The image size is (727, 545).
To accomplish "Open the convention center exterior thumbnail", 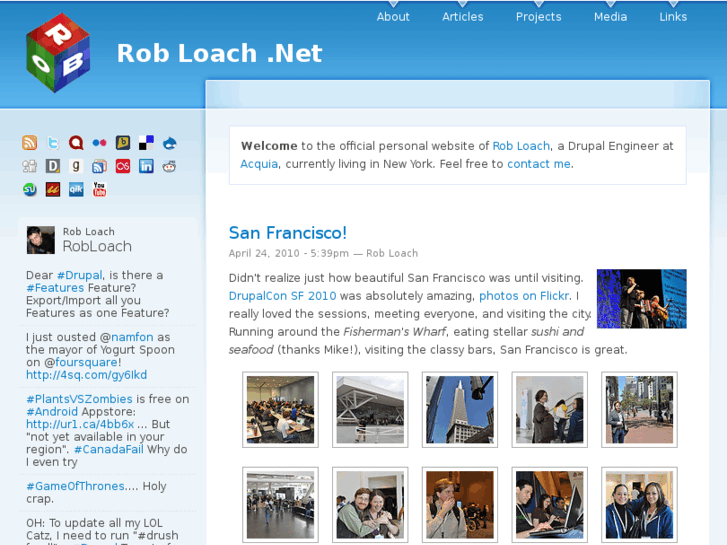I will coord(370,410).
